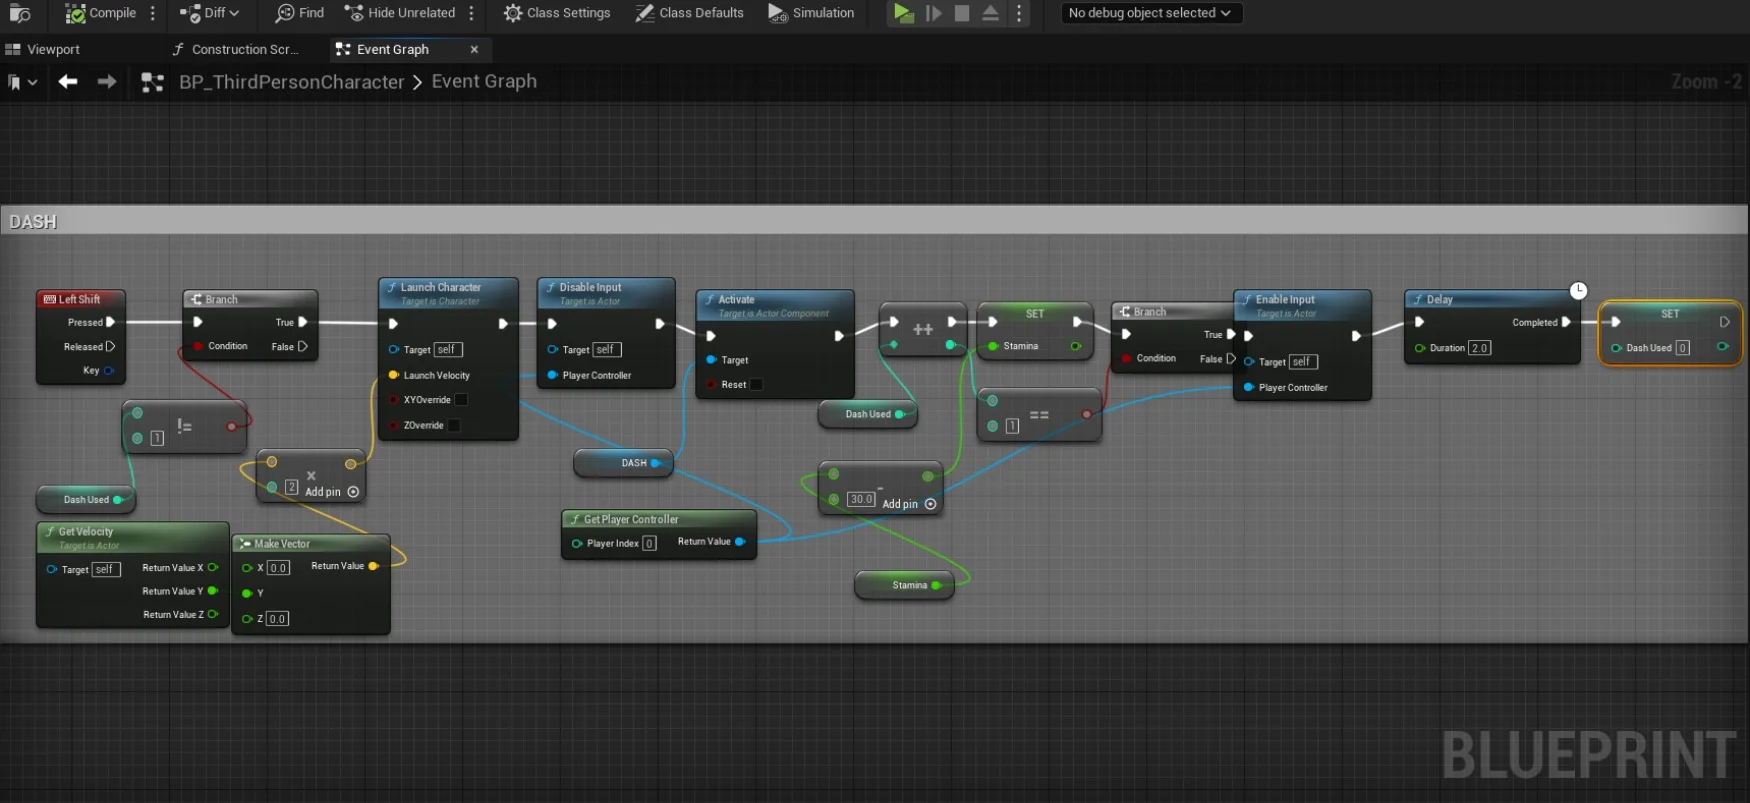Click the eject button
This screenshot has height=803, width=1750.
point(990,13)
